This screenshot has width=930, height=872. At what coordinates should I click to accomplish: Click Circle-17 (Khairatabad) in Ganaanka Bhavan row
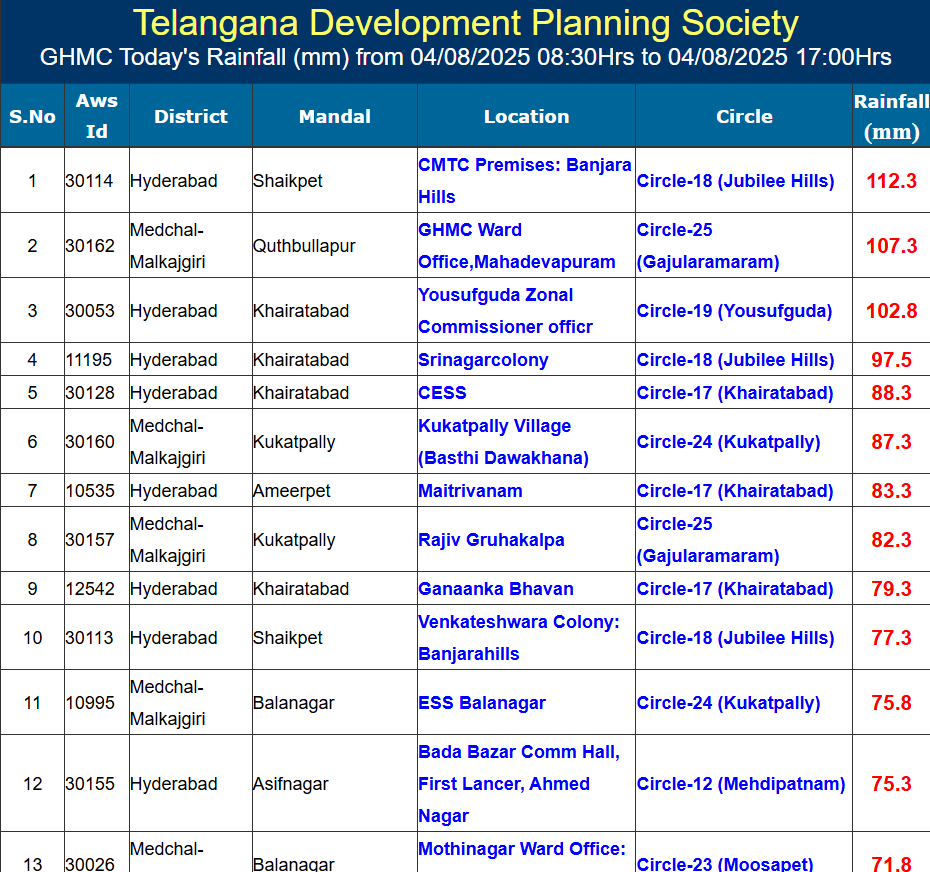click(735, 588)
